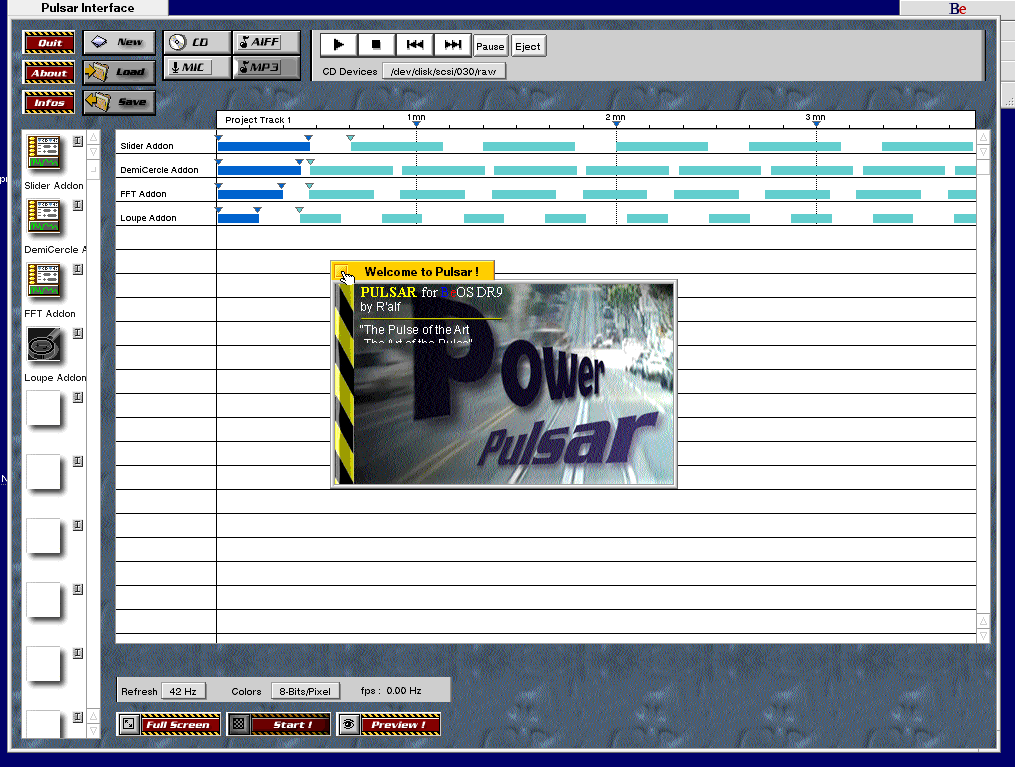
Task: Click the cyan triangle marker above Slider Addon track
Action: pos(350,138)
